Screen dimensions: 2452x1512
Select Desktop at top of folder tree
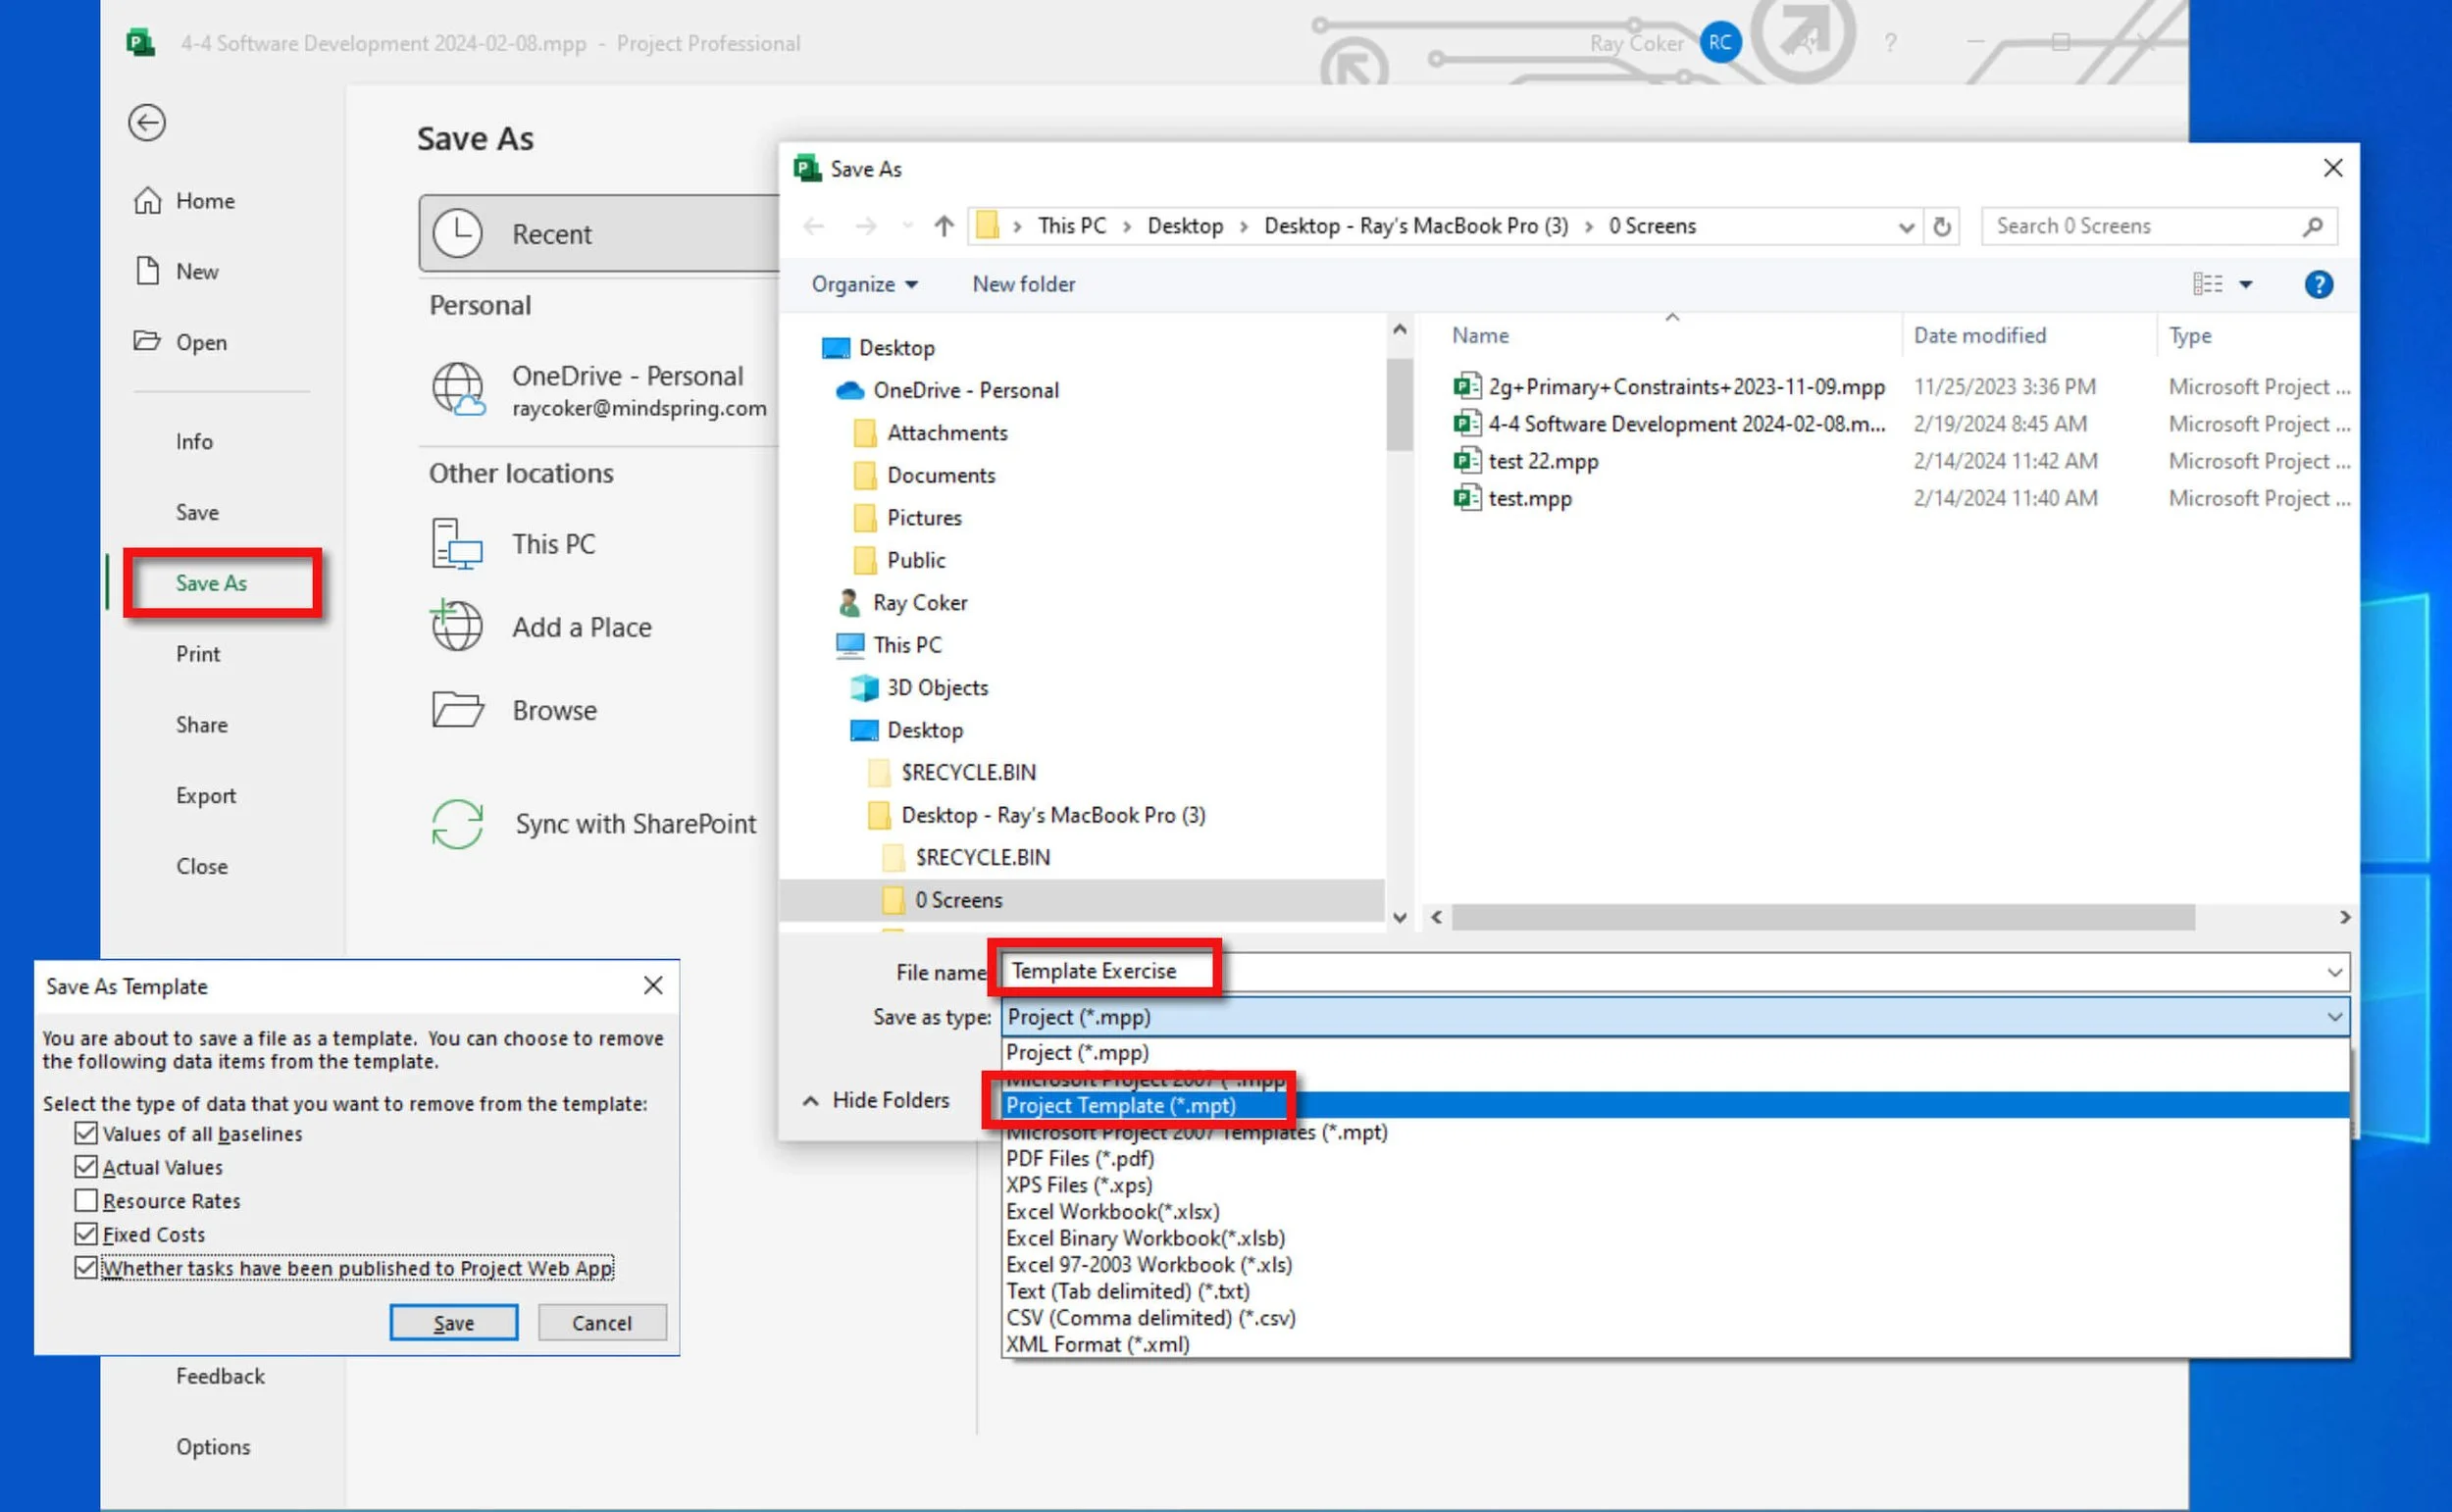[x=878, y=347]
